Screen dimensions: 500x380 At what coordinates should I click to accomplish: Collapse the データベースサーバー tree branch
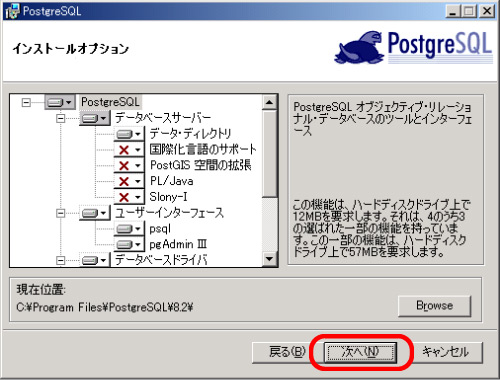(x=60, y=118)
